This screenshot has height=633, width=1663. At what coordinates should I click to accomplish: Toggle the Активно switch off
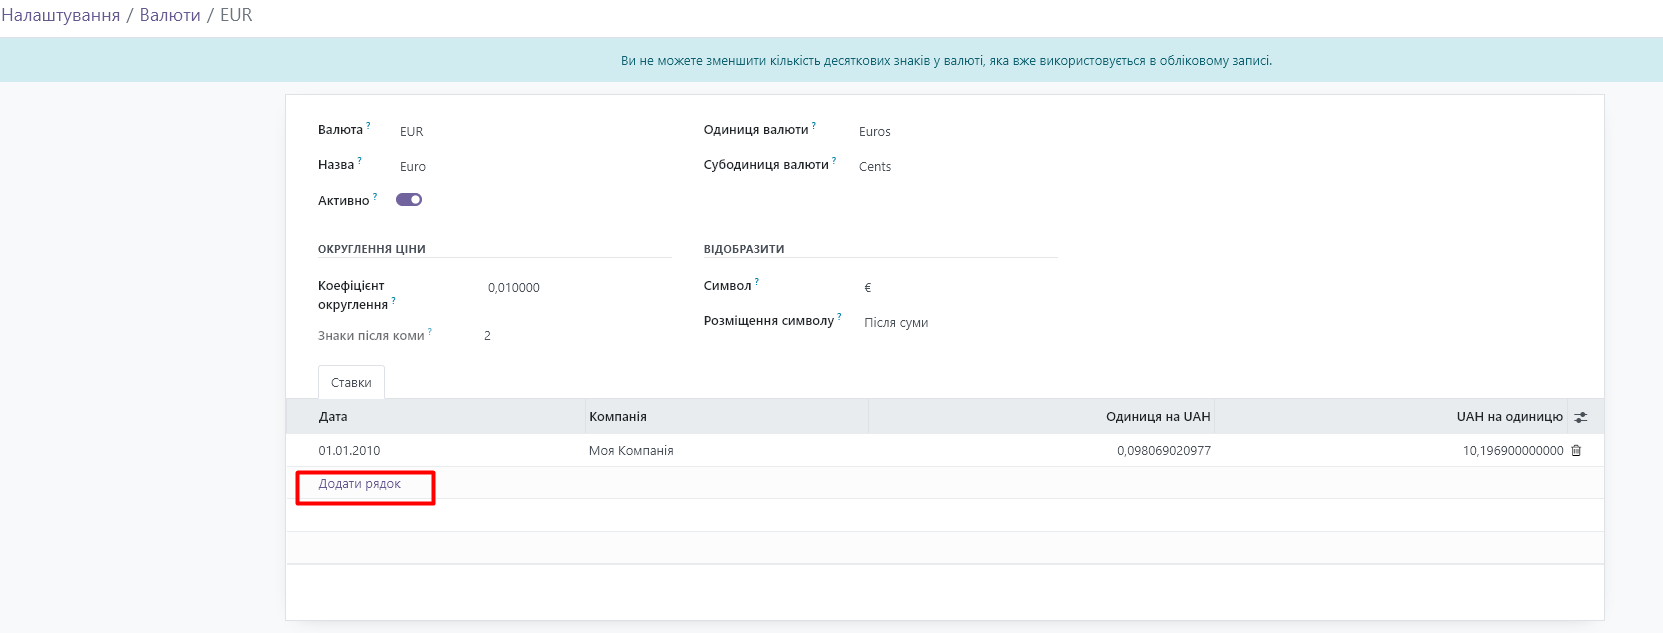tap(409, 200)
